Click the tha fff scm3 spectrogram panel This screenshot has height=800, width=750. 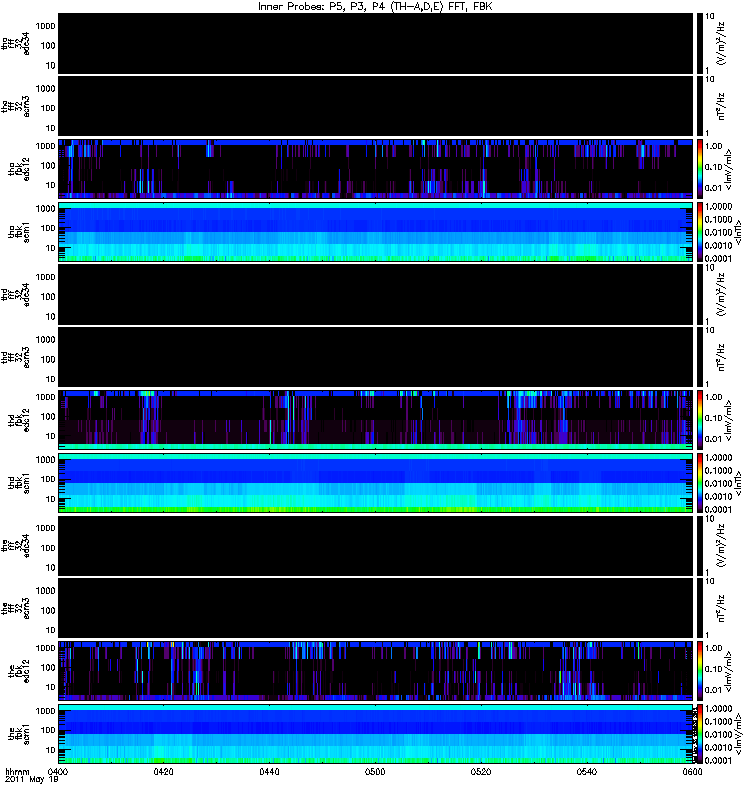point(375,106)
